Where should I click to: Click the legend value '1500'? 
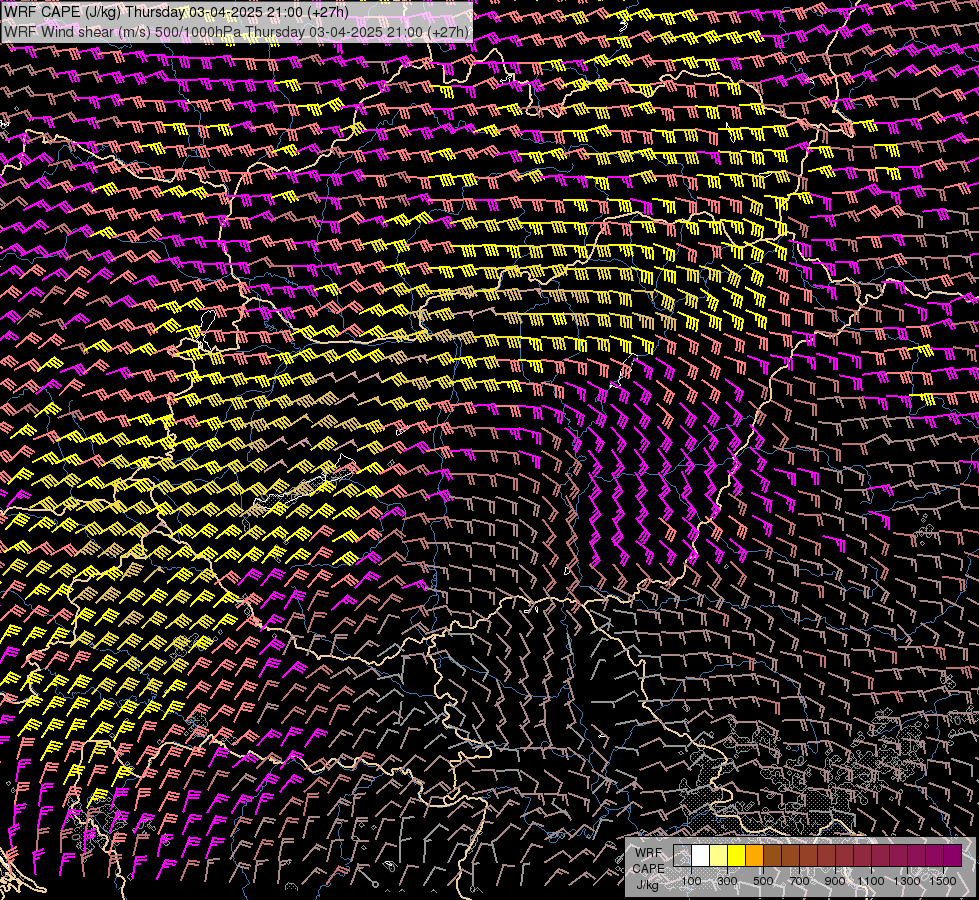click(x=943, y=881)
